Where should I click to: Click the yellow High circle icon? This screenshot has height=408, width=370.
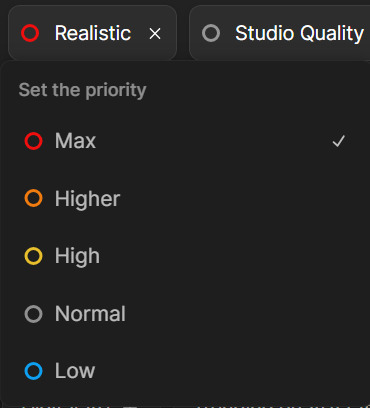[33, 256]
